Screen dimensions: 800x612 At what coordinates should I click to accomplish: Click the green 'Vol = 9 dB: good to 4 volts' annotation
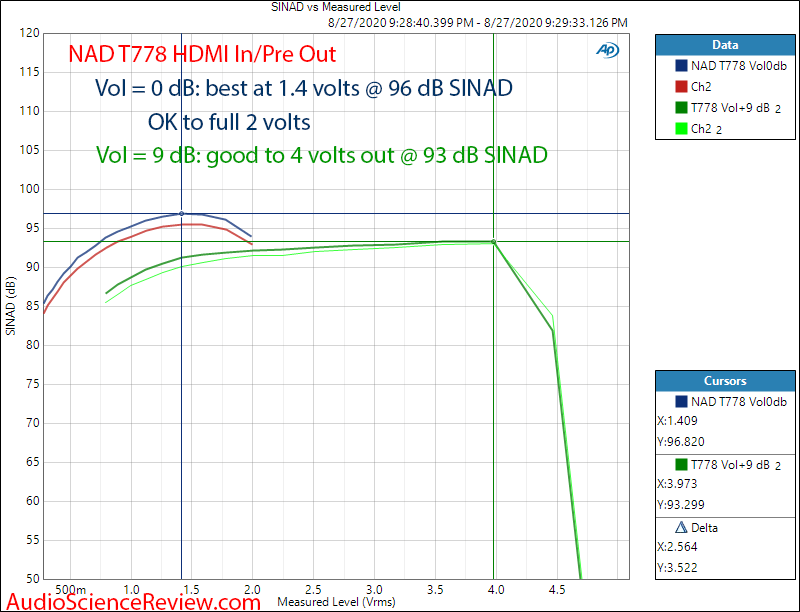[x=322, y=155]
